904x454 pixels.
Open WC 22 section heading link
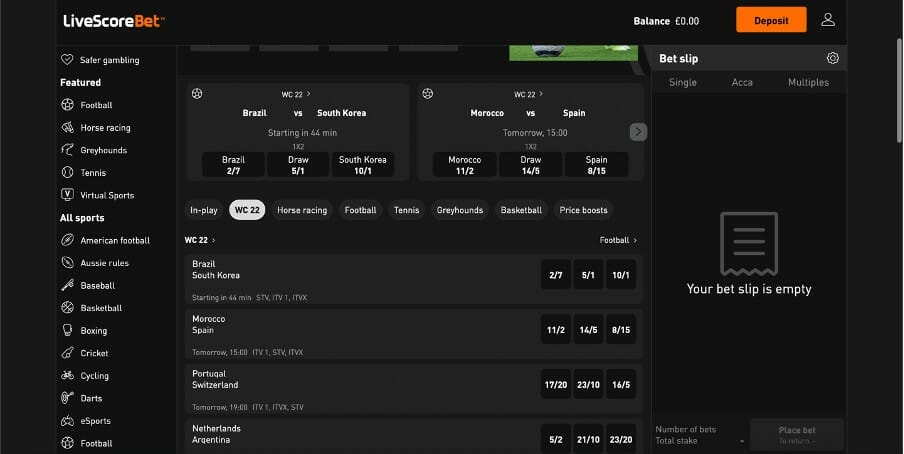(200, 240)
